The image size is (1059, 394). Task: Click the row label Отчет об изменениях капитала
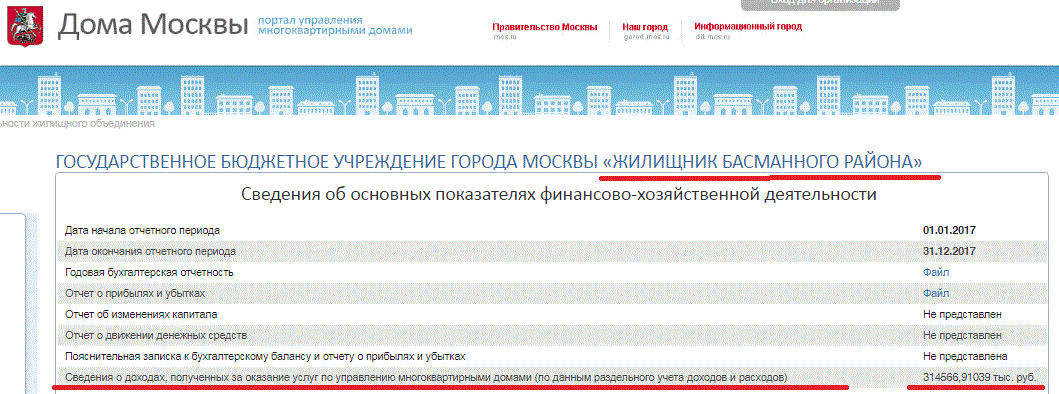(141, 314)
